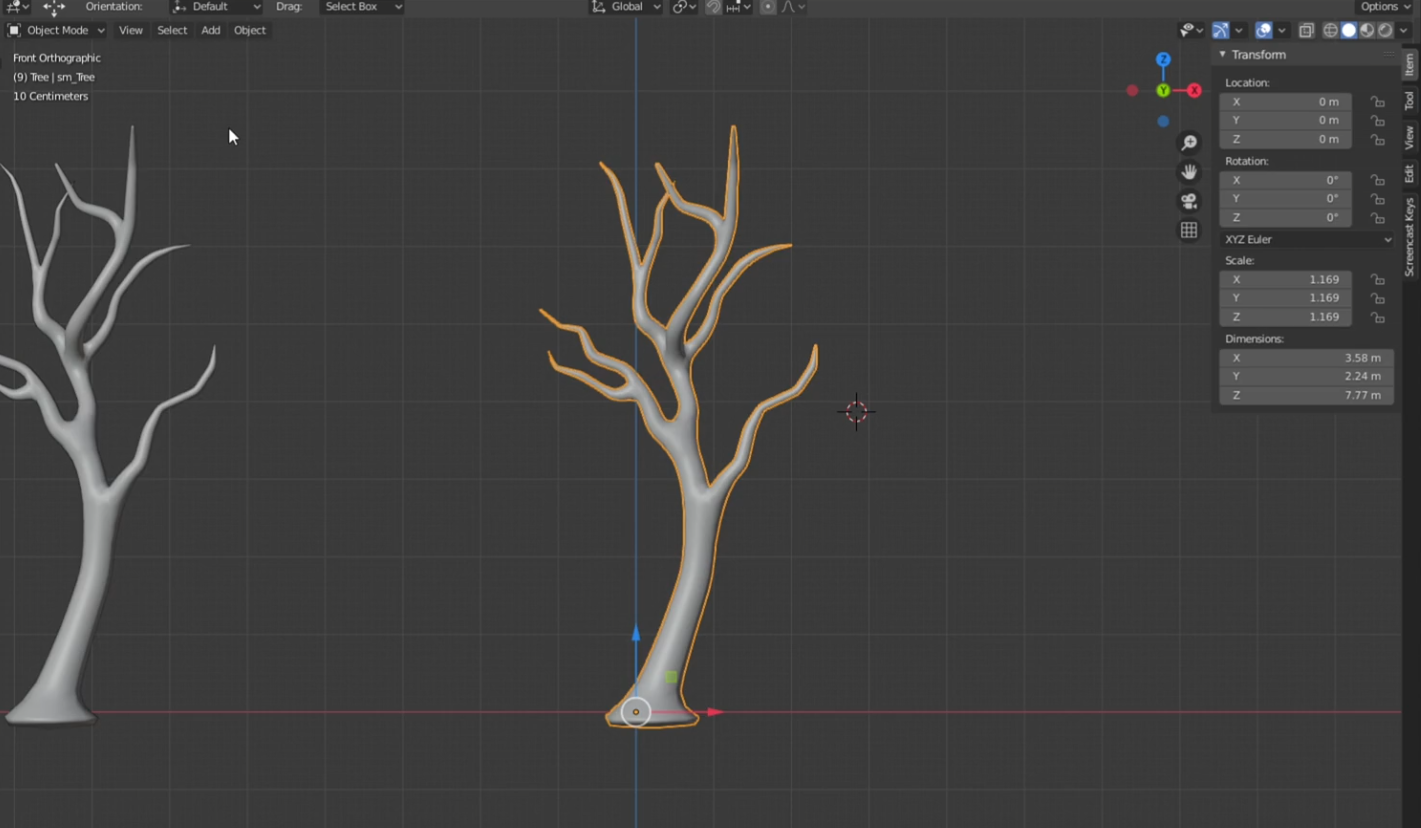This screenshot has height=828, width=1421.
Task: Switch to the Item sidebar tab
Action: 1409,64
